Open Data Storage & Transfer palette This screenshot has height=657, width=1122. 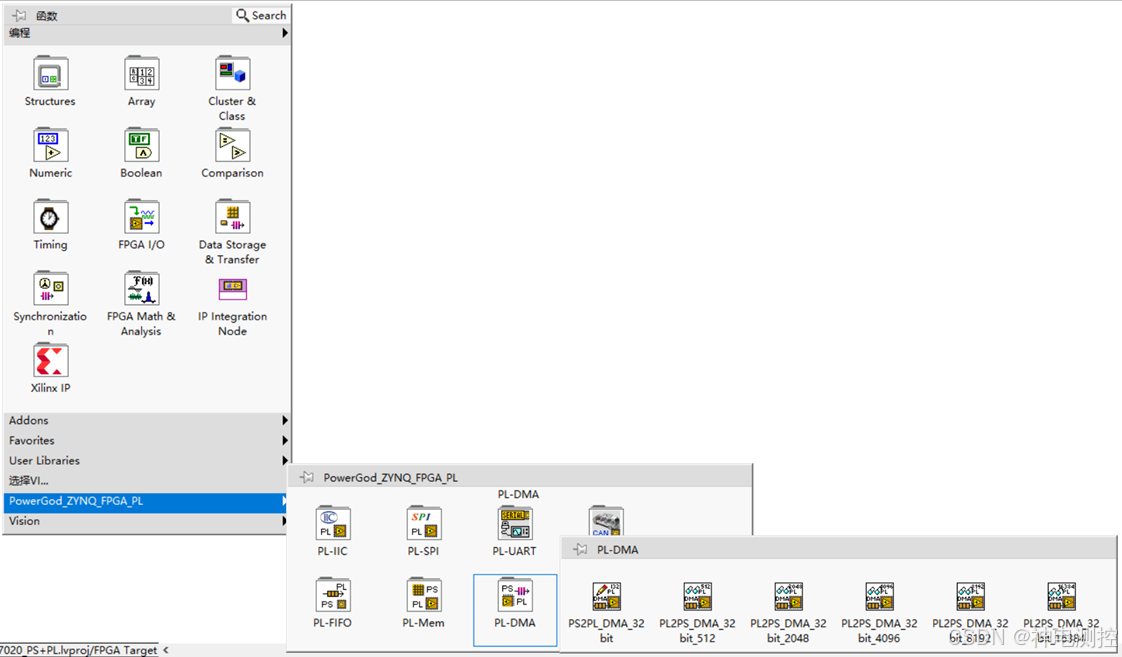[x=233, y=218]
